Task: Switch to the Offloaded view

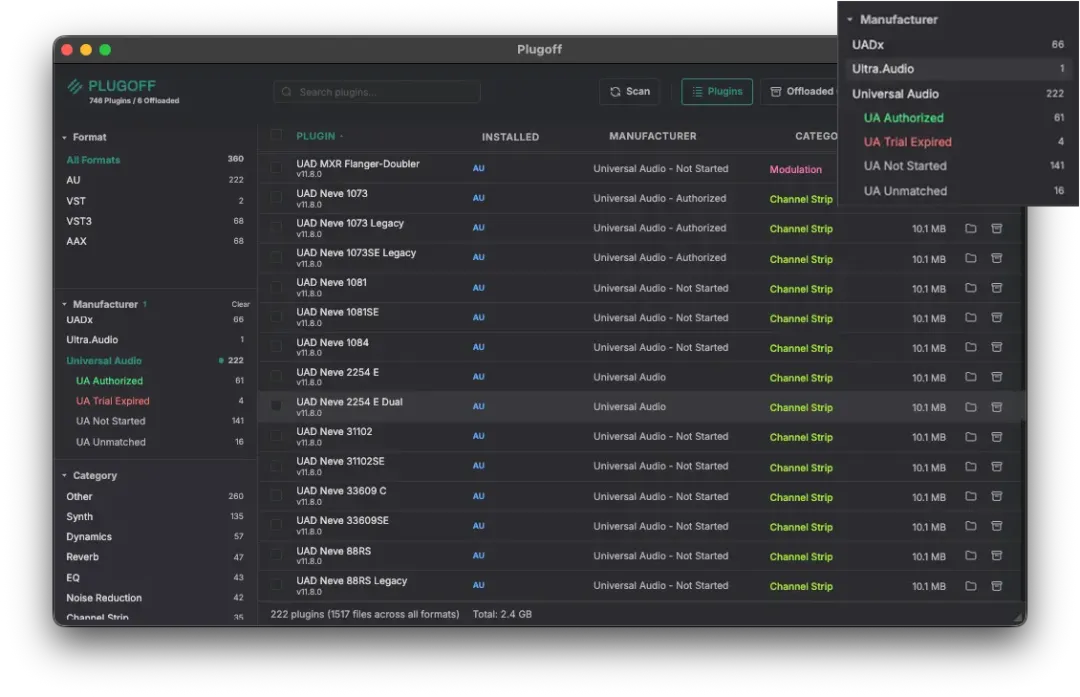Action: [801, 92]
